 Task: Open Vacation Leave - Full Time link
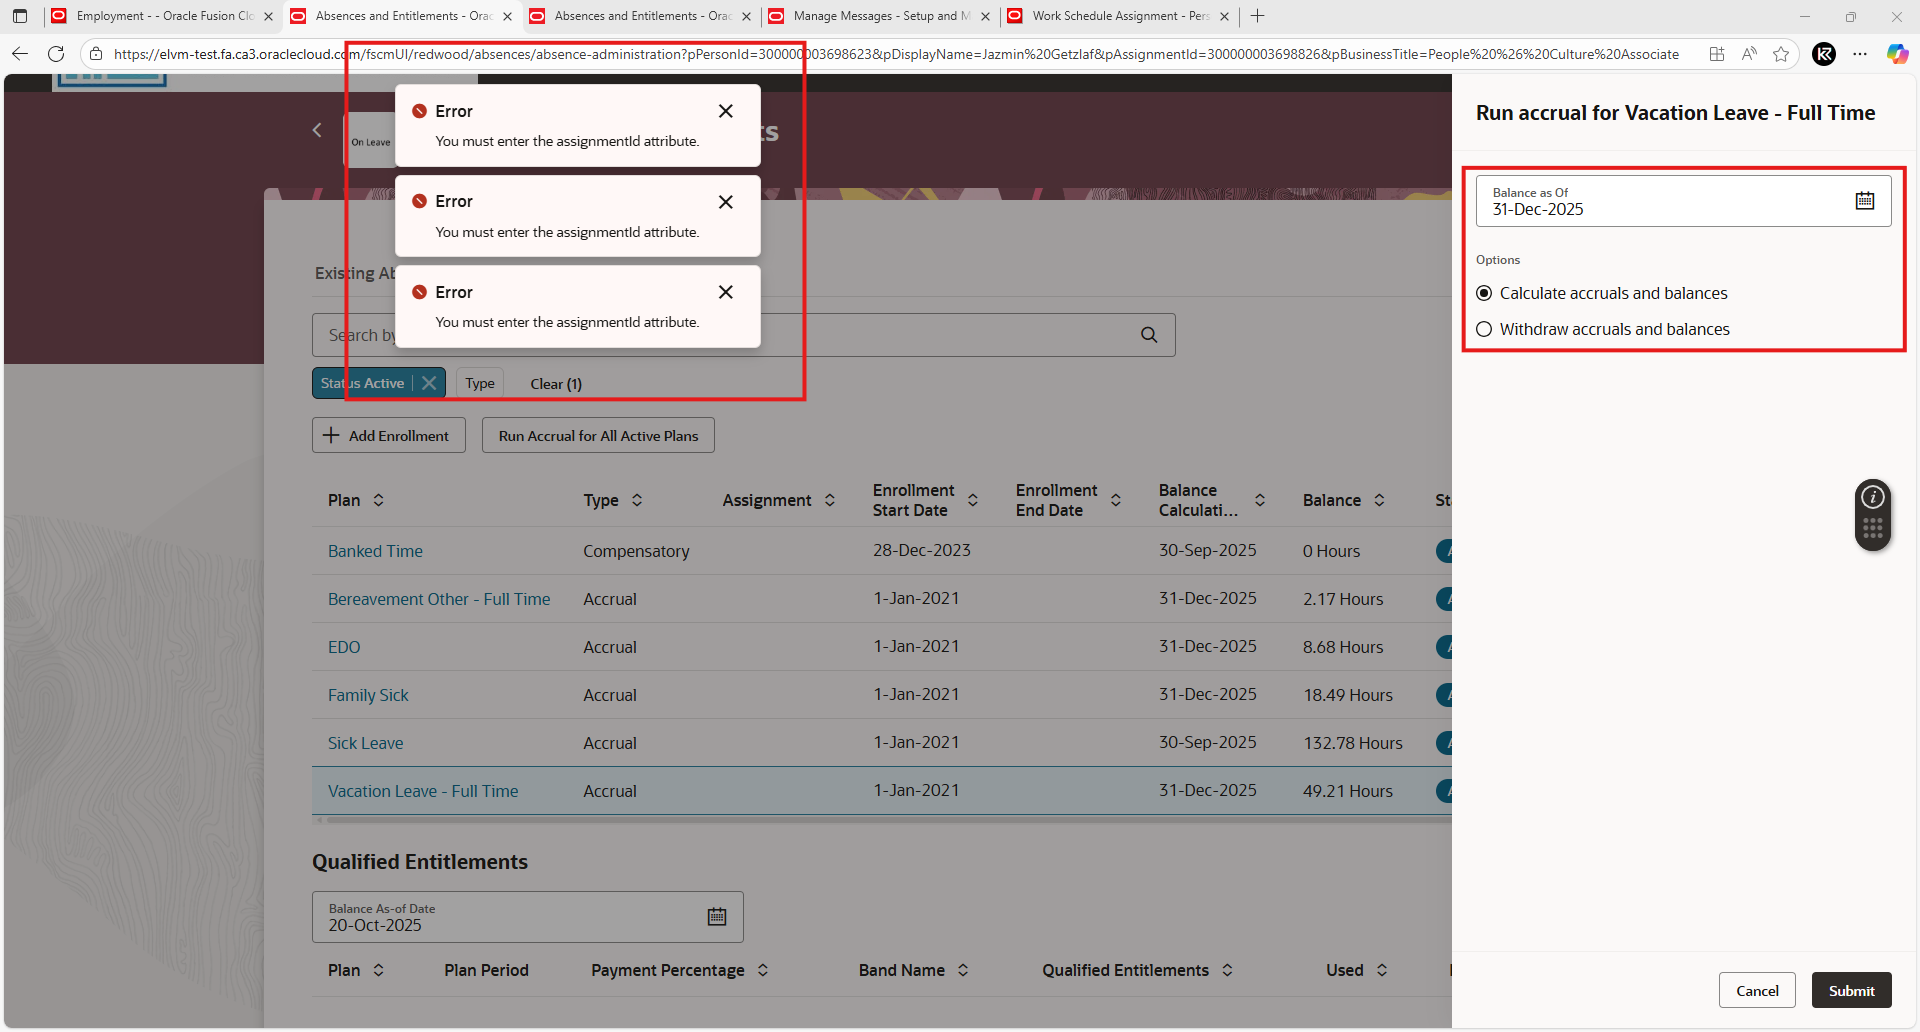coord(423,791)
